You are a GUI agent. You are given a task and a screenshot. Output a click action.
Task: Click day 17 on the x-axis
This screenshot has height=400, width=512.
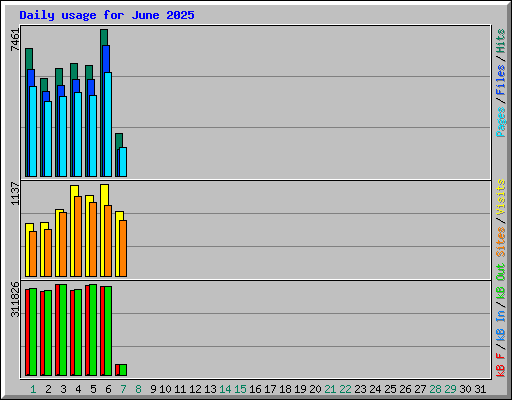click(270, 389)
